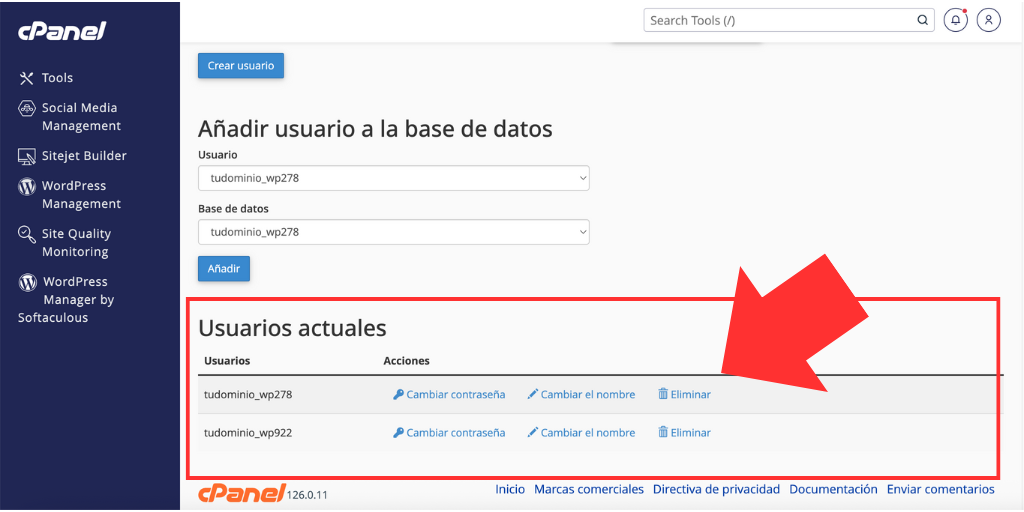Click trash icon for tudominio_wp922
The height and width of the screenshot is (512, 1024).
click(663, 432)
